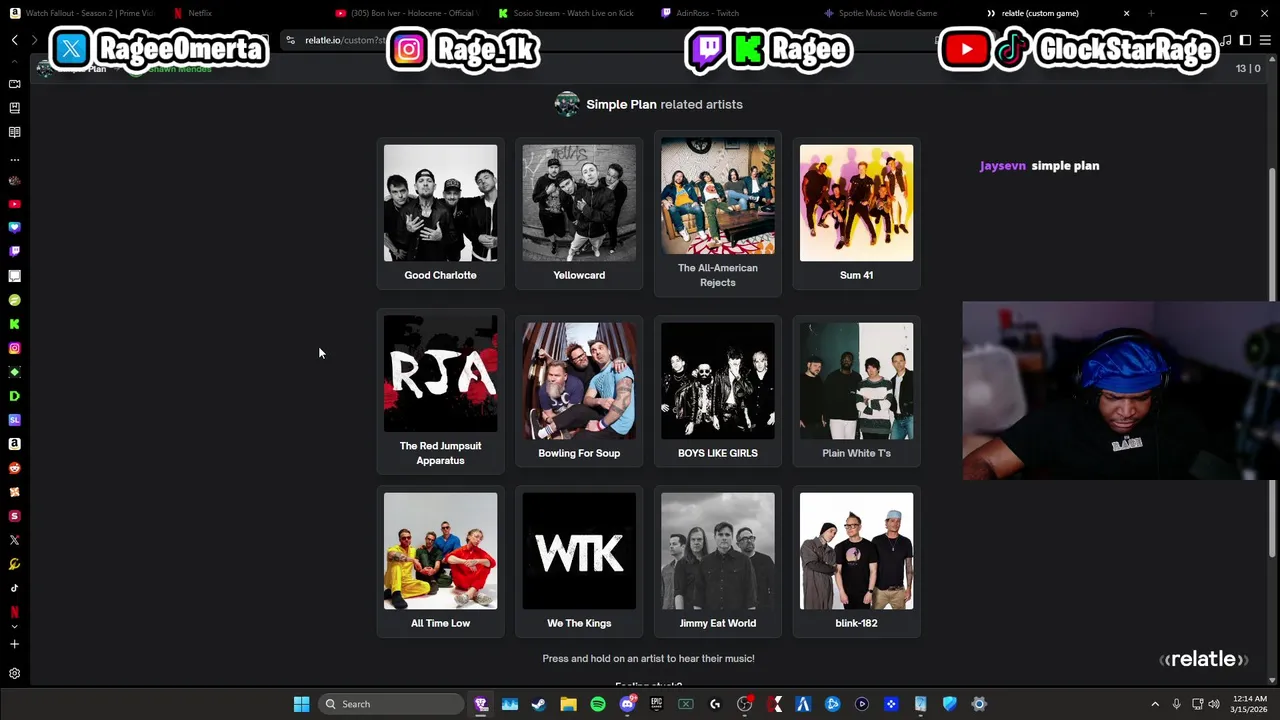Switch to the Bon Iver Holocene tab
Image resolution: width=1280 pixels, height=720 pixels.
(x=408, y=13)
